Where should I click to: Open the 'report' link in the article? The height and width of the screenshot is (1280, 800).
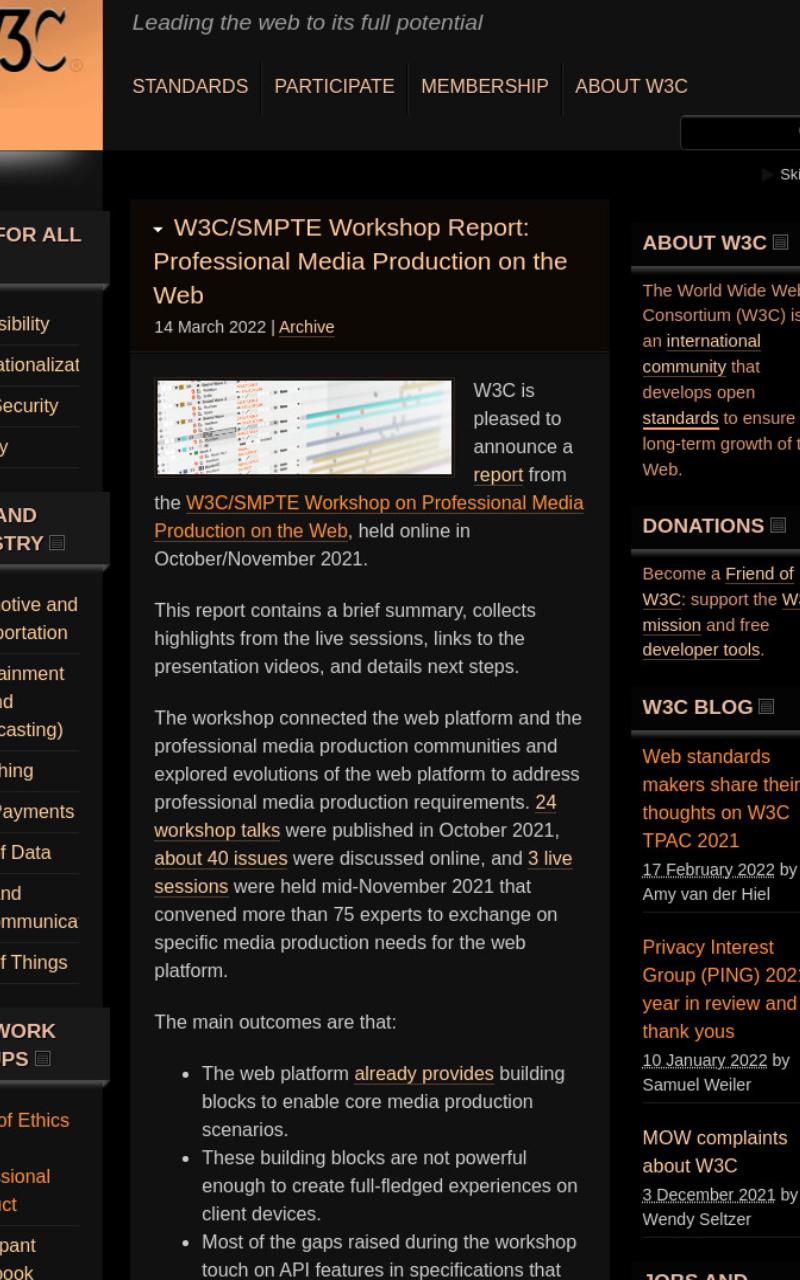(498, 474)
